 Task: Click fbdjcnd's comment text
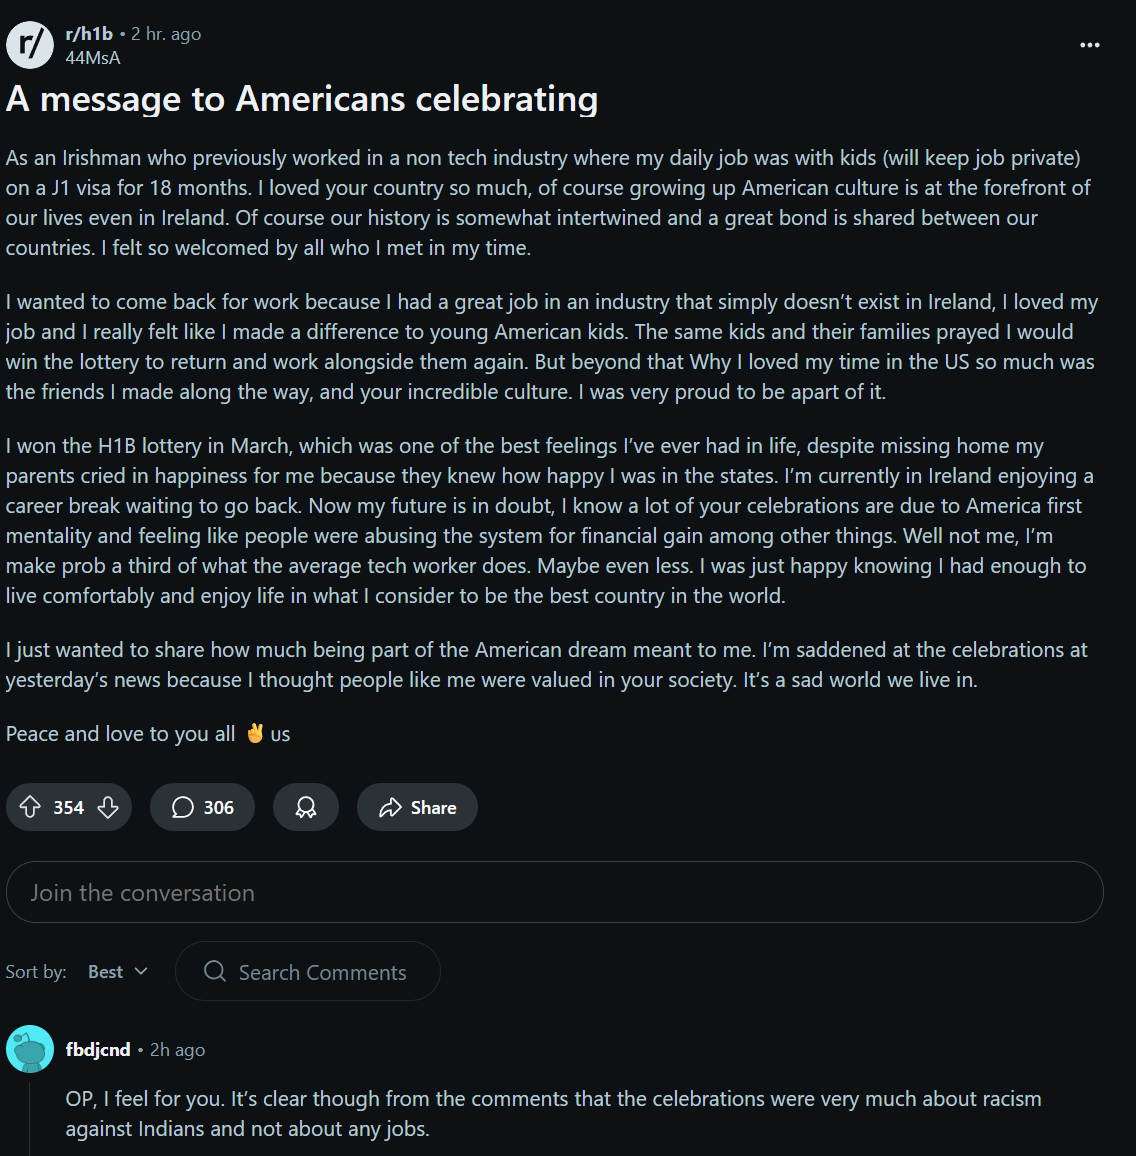click(553, 1114)
